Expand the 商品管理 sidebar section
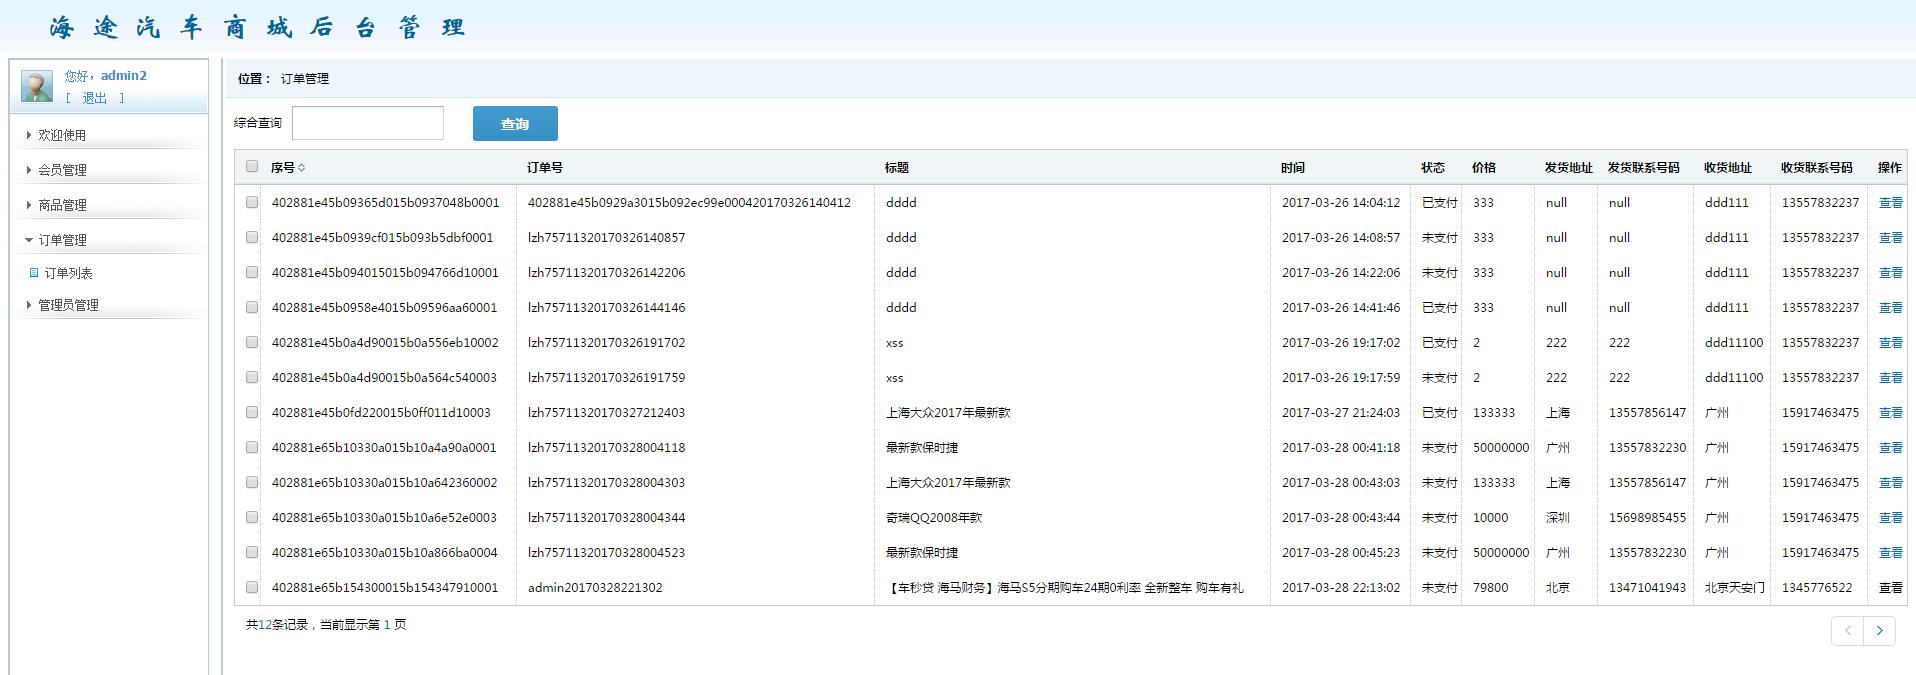 tap(62, 205)
